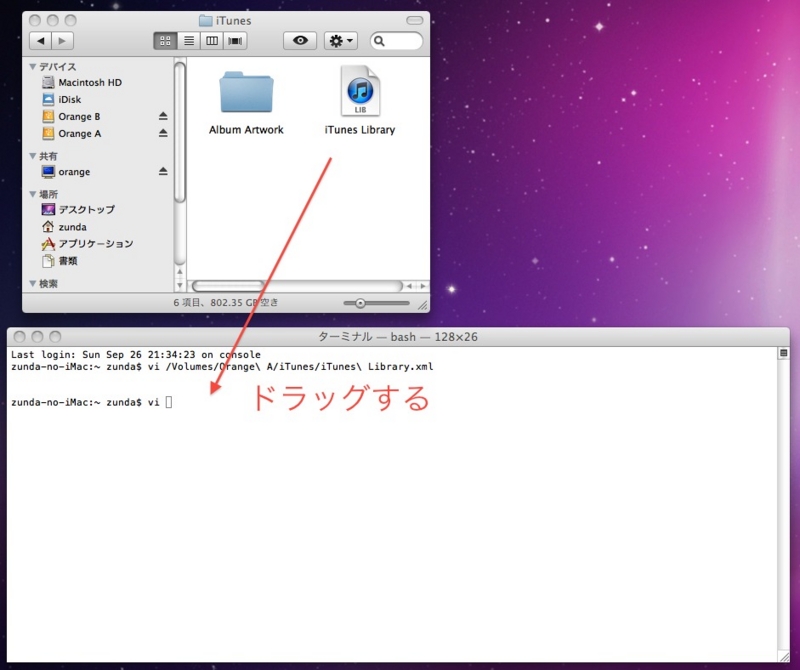Click the Terminal split pane button
This screenshot has height=670, width=800.
[x=783, y=353]
